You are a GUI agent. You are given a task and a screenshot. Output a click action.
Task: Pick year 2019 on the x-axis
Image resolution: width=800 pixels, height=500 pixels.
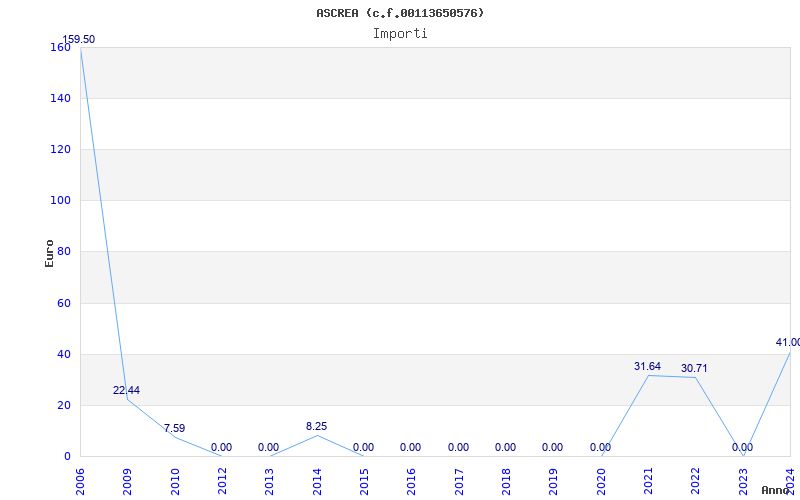[554, 482]
